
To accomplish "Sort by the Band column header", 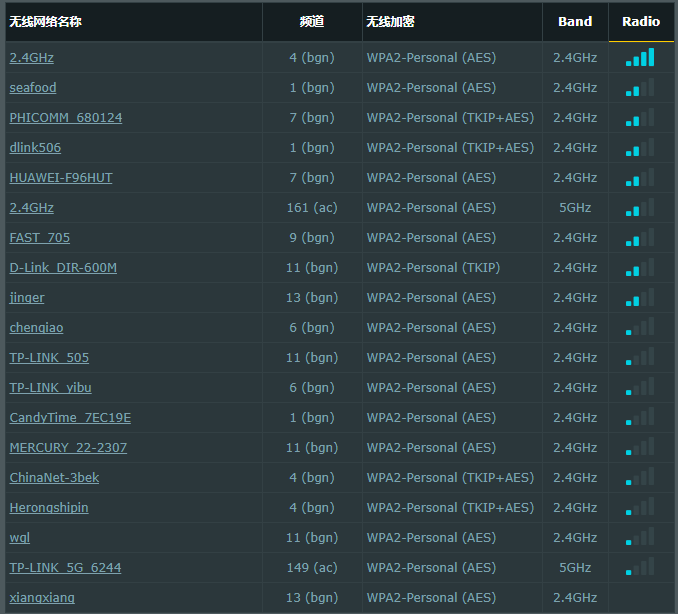I will pyautogui.click(x=575, y=21).
